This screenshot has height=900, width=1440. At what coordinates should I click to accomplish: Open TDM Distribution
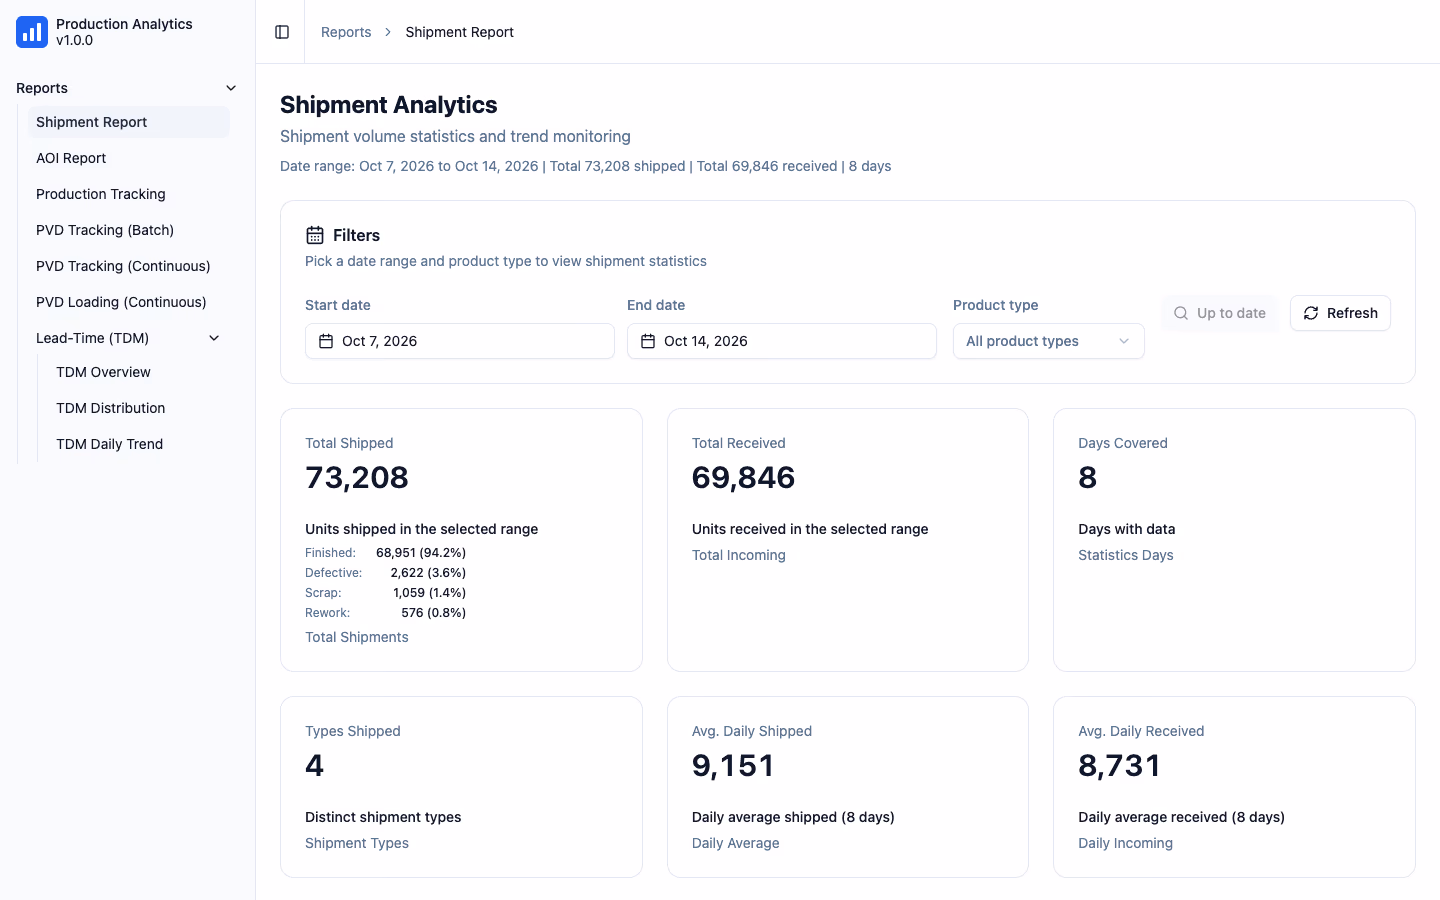click(139, 408)
